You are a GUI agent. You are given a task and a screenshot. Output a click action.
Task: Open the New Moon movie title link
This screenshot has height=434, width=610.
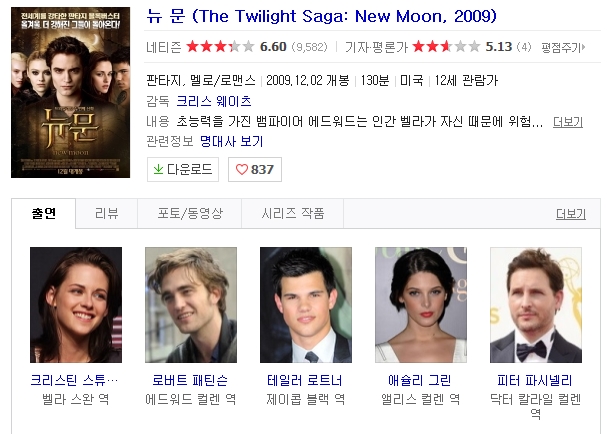321,16
